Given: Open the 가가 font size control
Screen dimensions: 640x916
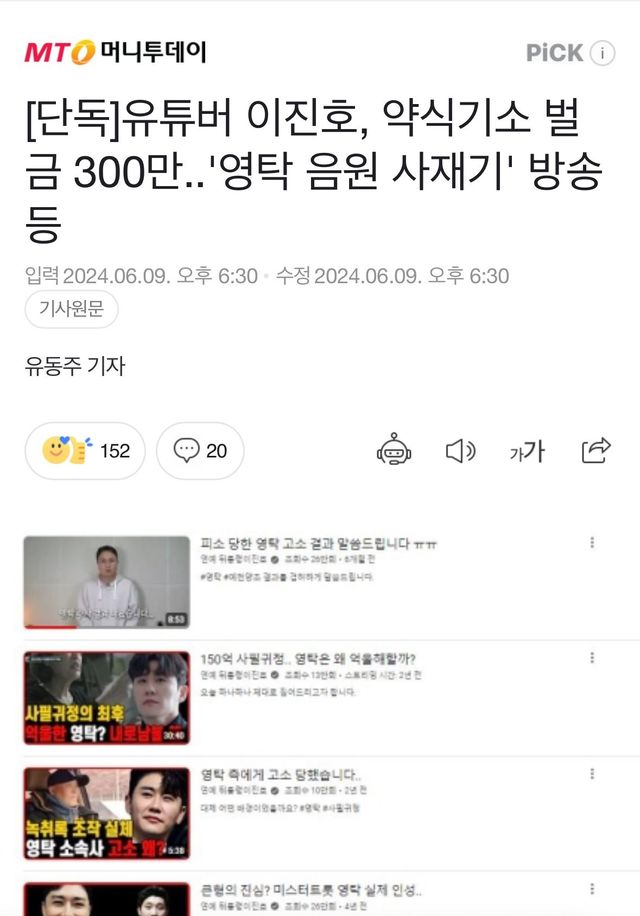Looking at the screenshot, I should coord(527,451).
